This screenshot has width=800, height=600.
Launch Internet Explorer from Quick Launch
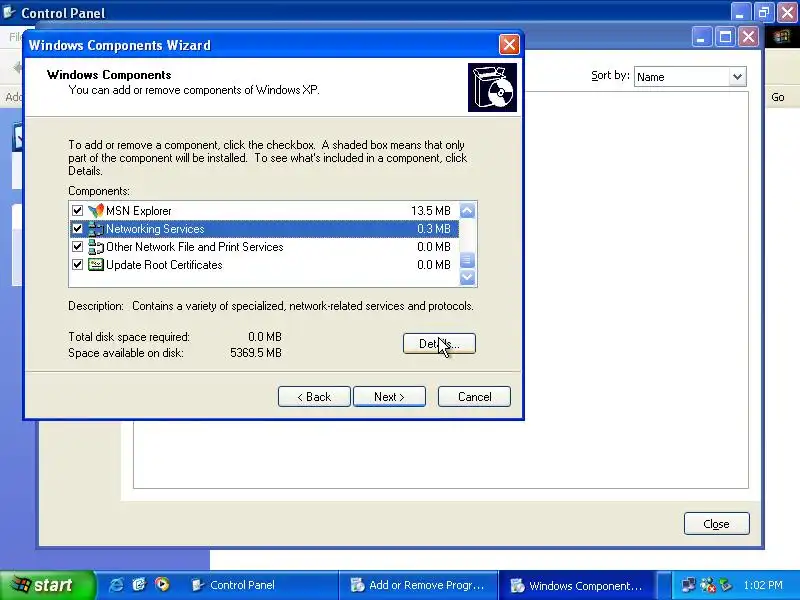click(116, 585)
